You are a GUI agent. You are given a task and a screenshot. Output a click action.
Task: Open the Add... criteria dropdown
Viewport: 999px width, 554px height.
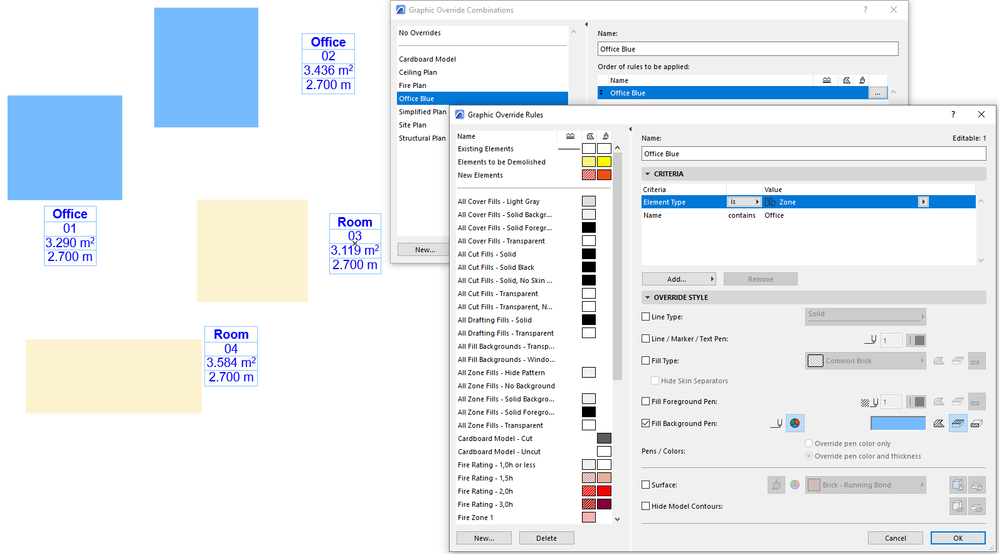point(679,279)
